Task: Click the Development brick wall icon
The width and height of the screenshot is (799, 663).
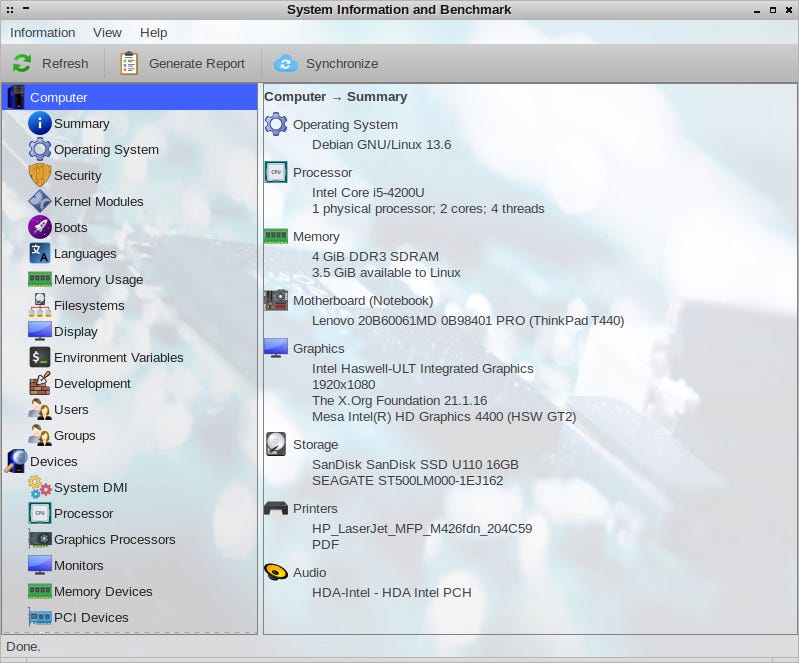Action: [x=40, y=383]
